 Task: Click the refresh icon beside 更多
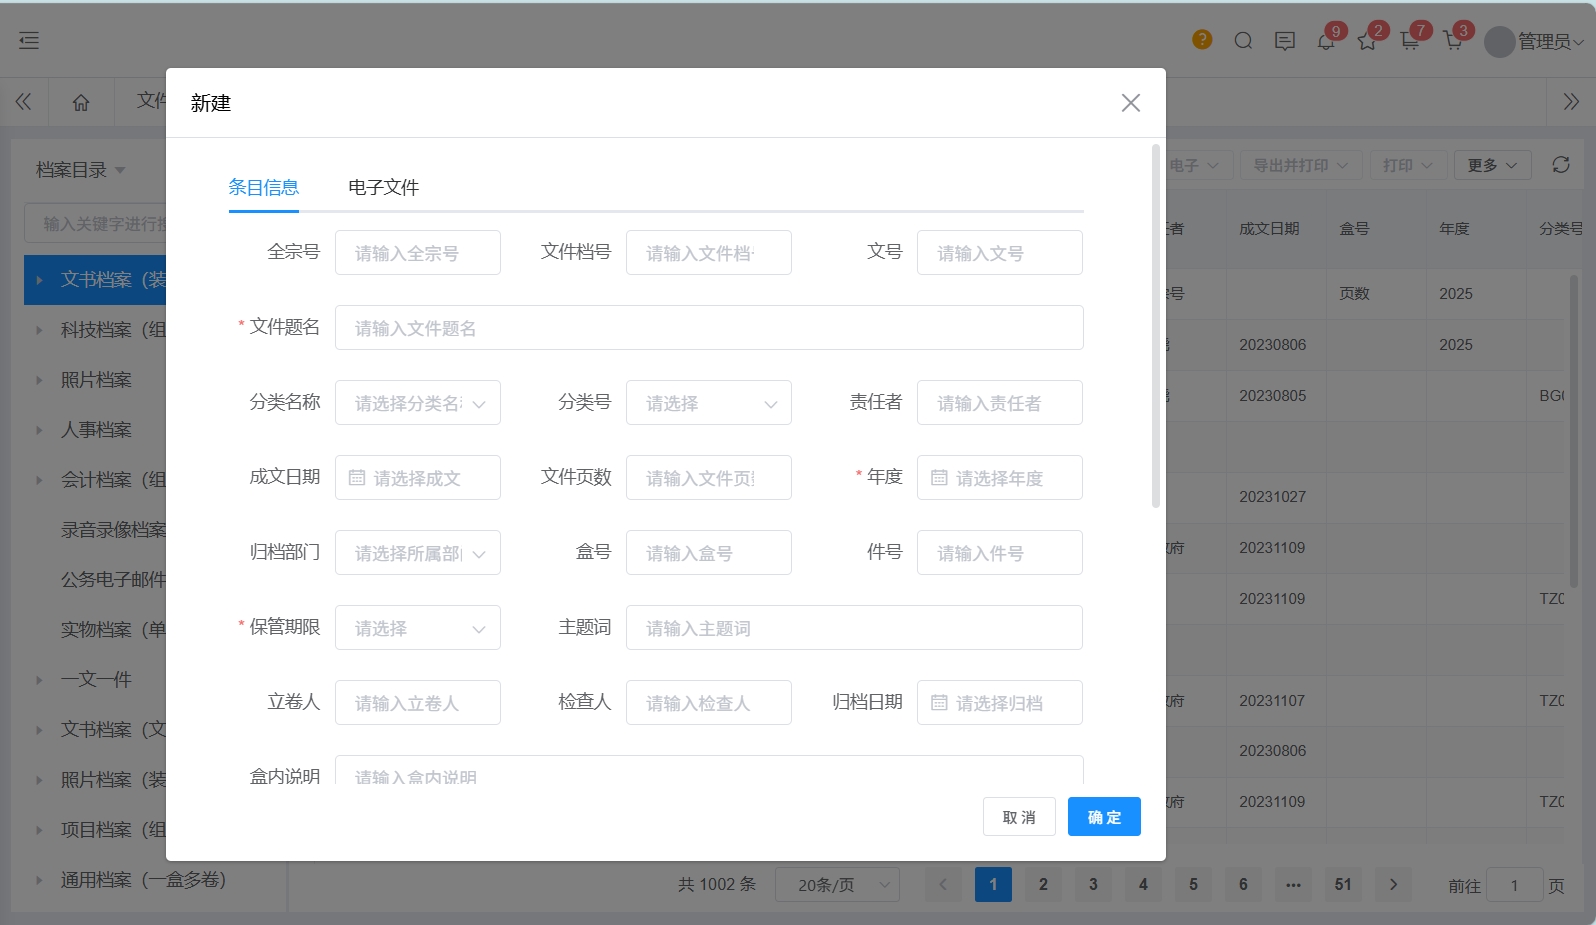[1561, 165]
